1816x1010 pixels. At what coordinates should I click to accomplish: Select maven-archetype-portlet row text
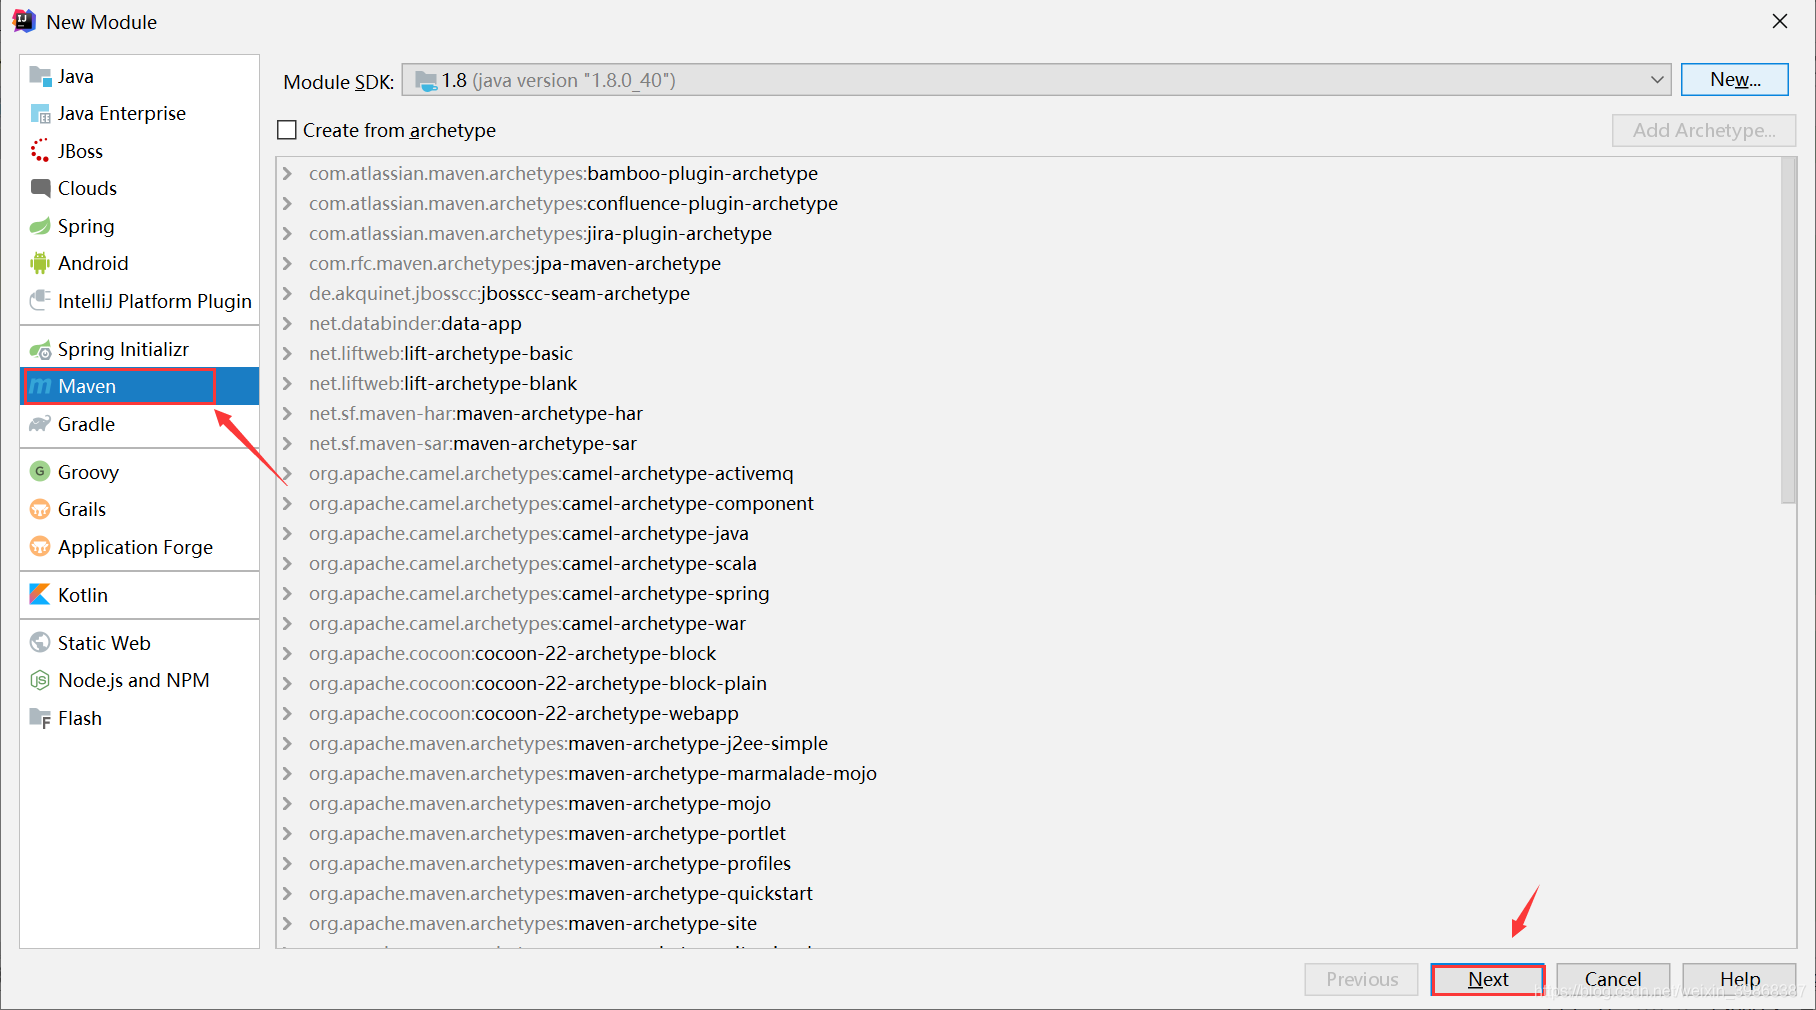tap(547, 833)
